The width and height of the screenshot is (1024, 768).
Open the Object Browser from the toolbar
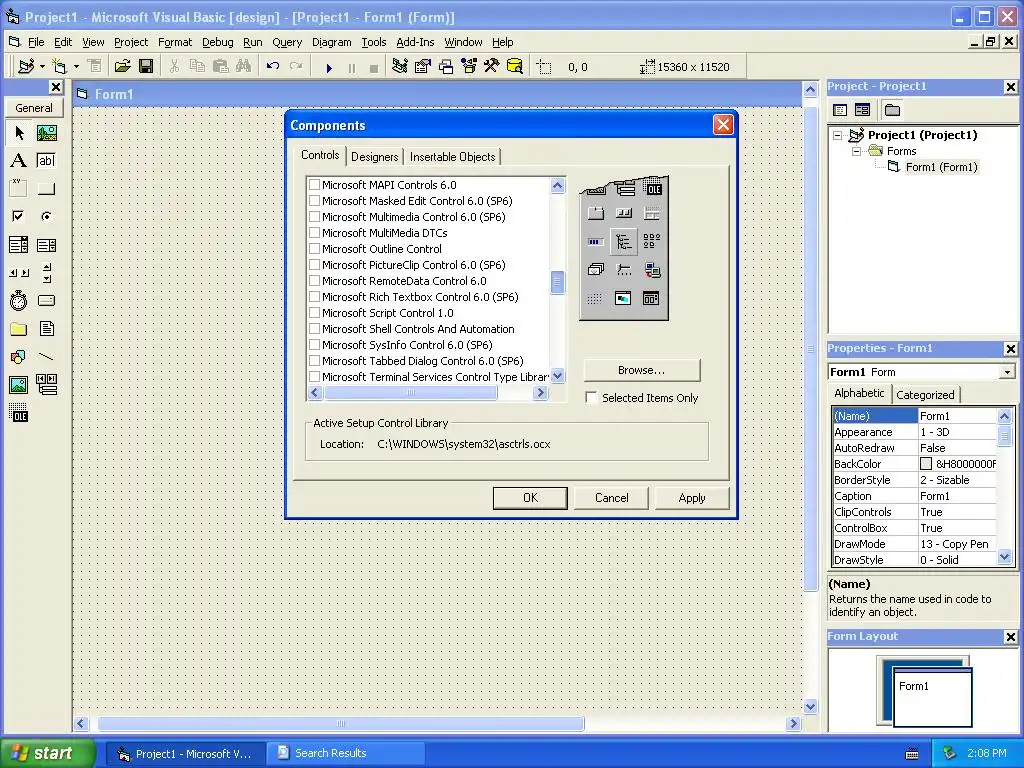[x=469, y=67]
